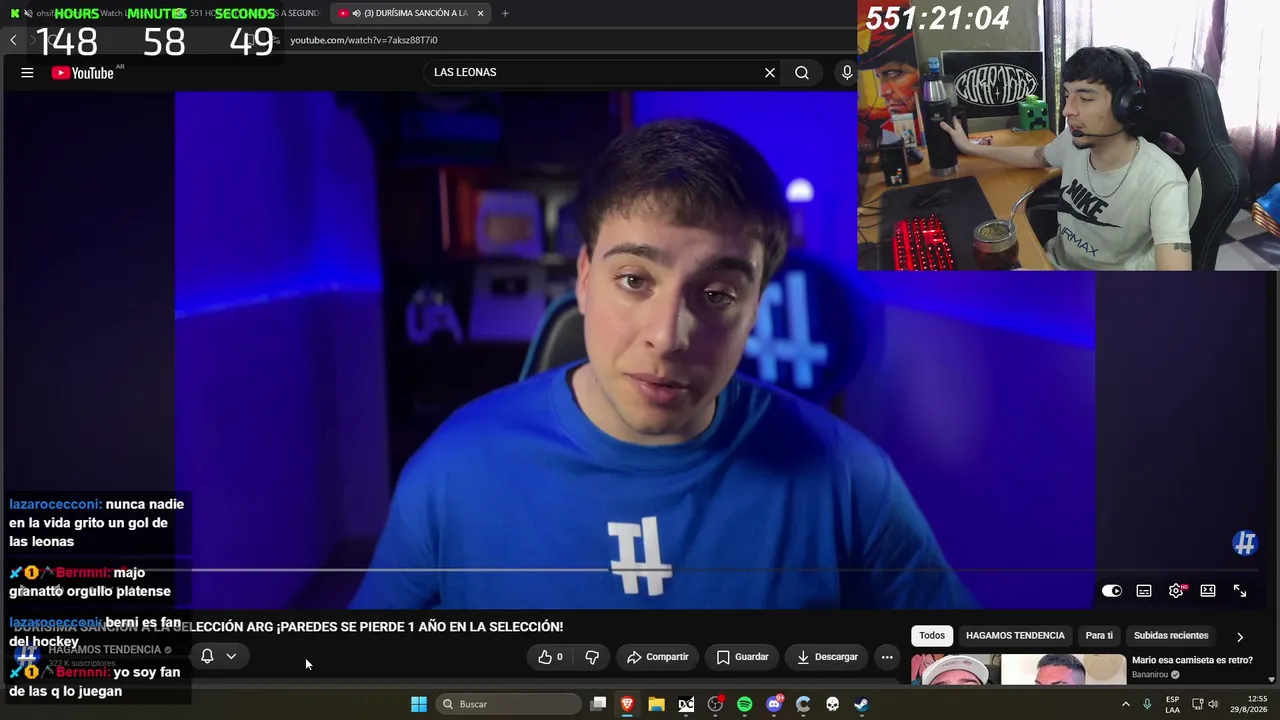The height and width of the screenshot is (720, 1280).
Task: Open the ESP LAA language switcher
Action: pos(1172,704)
